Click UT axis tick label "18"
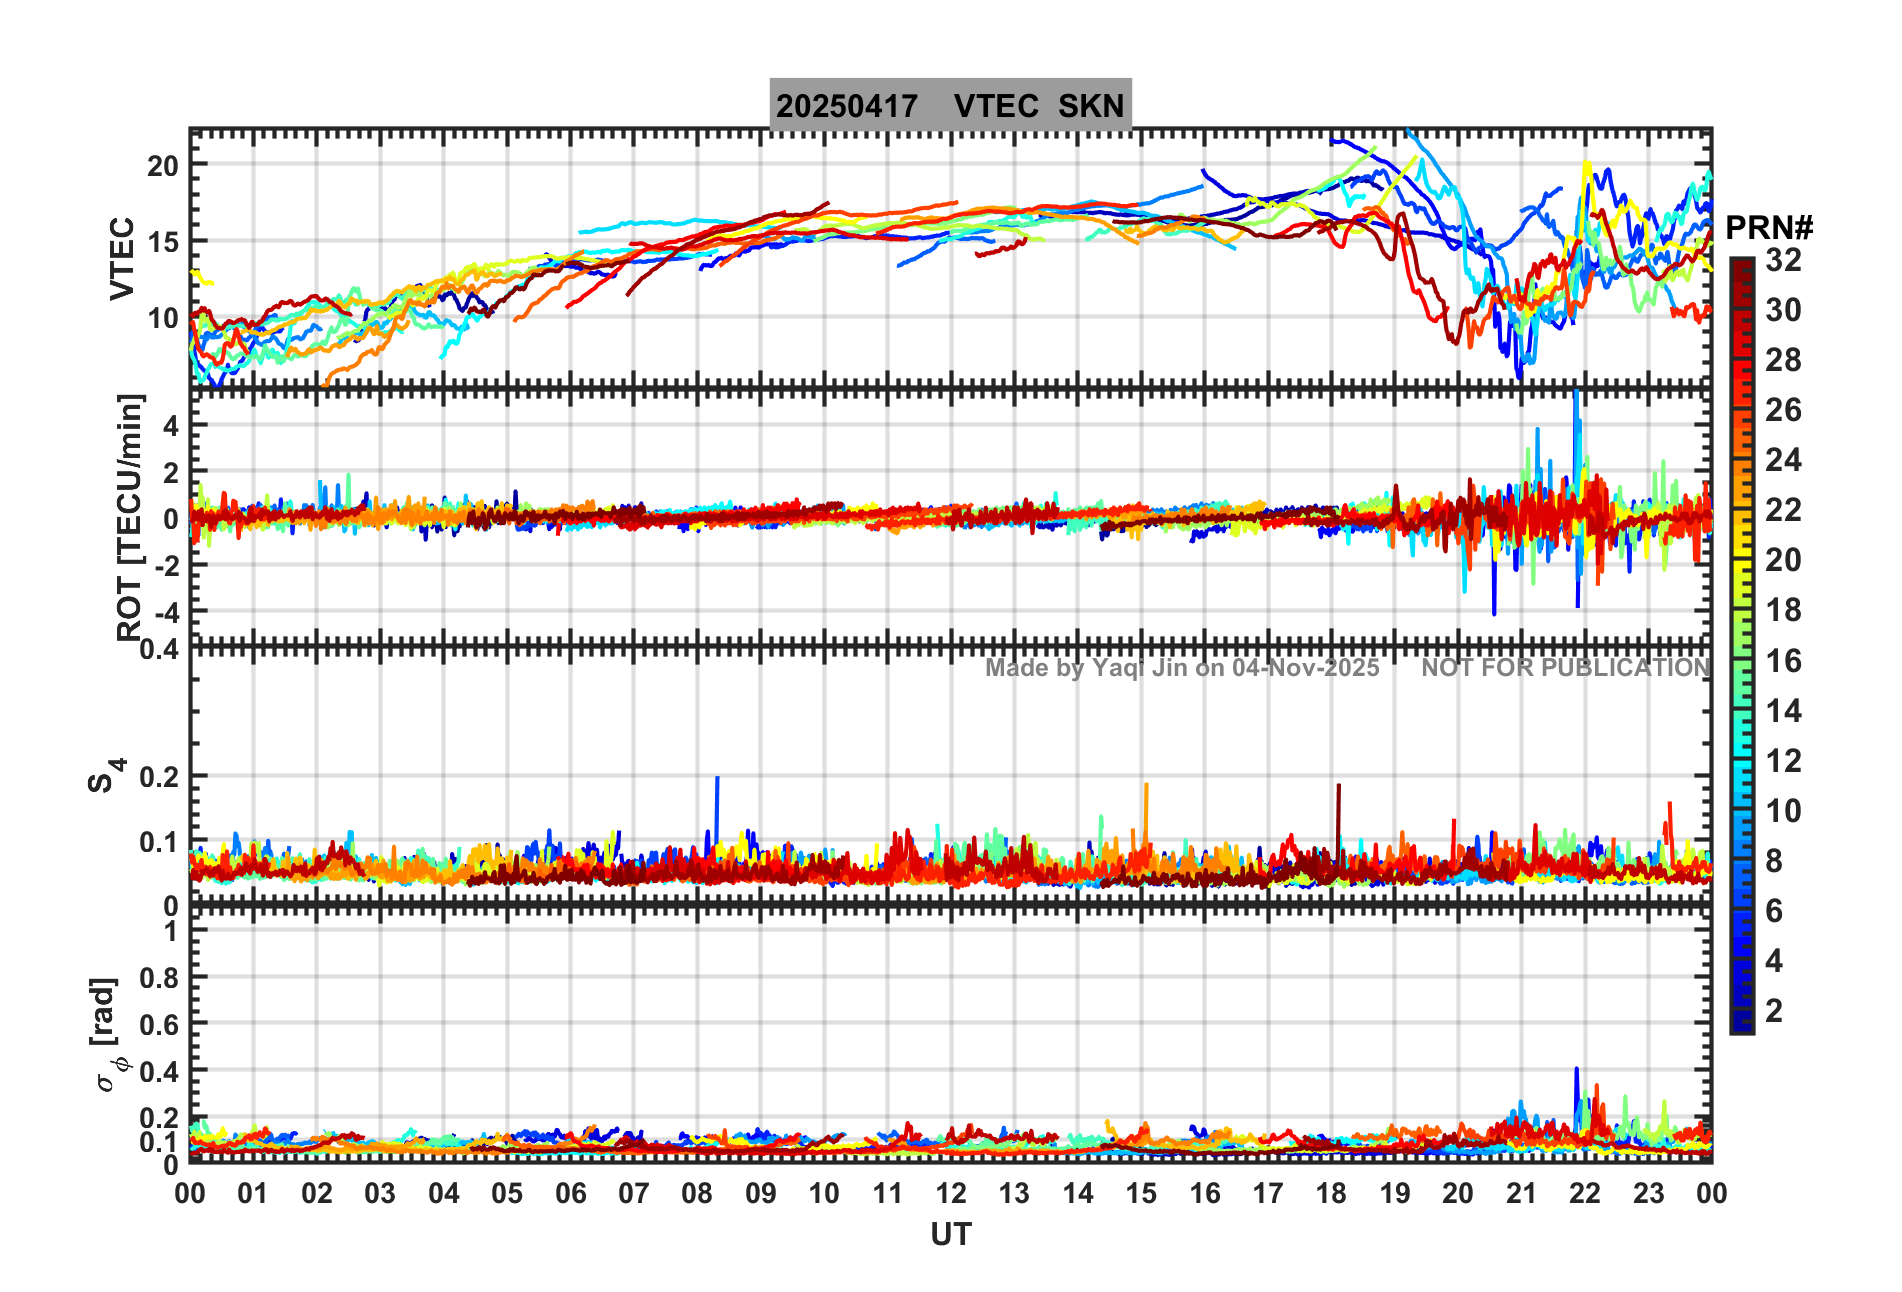The image size is (1902, 1292). 1331,1193
